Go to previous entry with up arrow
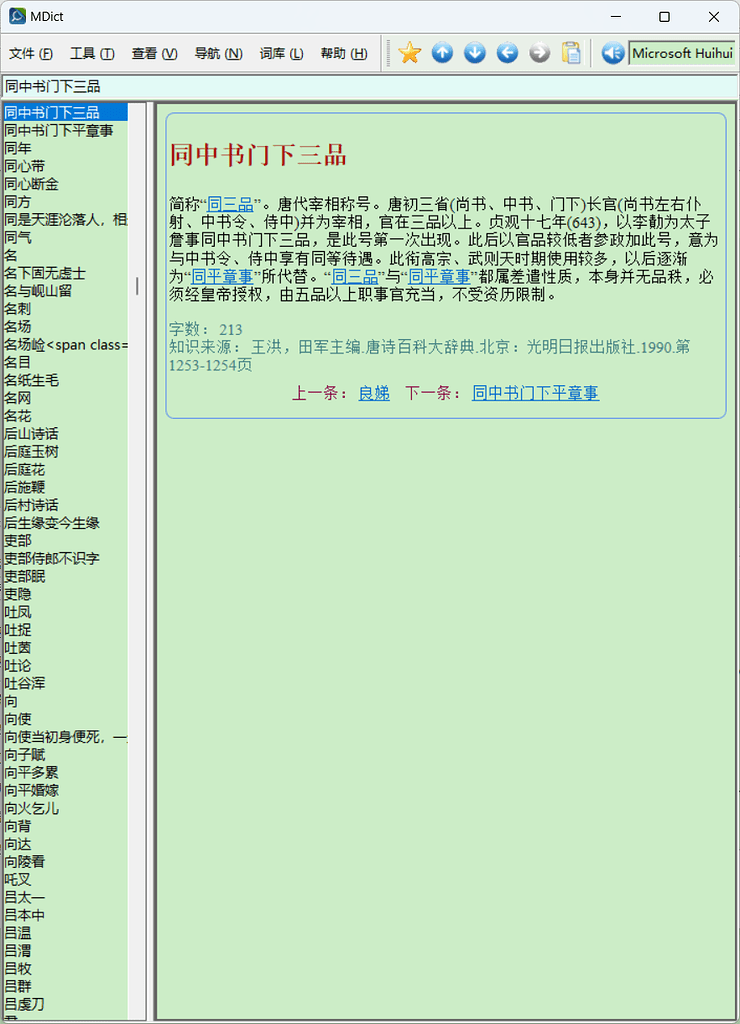The height and width of the screenshot is (1024, 740). click(442, 53)
